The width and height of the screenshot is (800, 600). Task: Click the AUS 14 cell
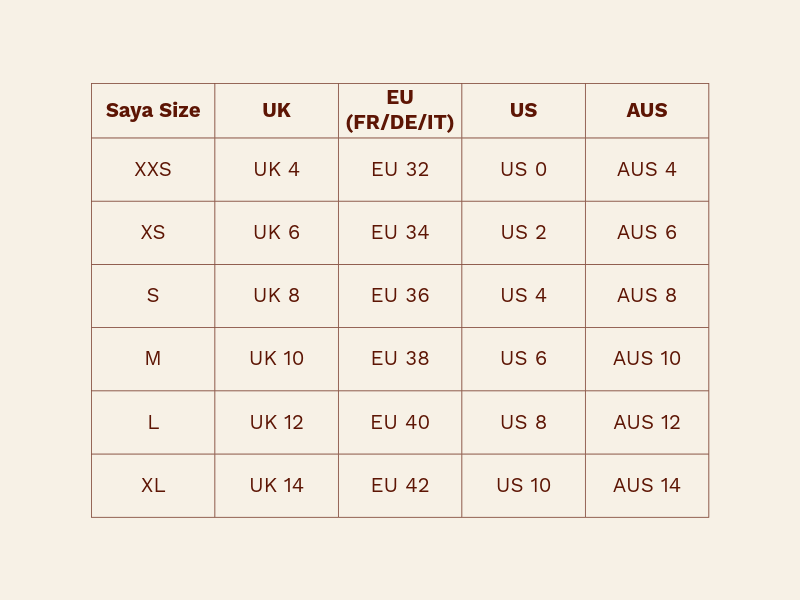(x=647, y=485)
